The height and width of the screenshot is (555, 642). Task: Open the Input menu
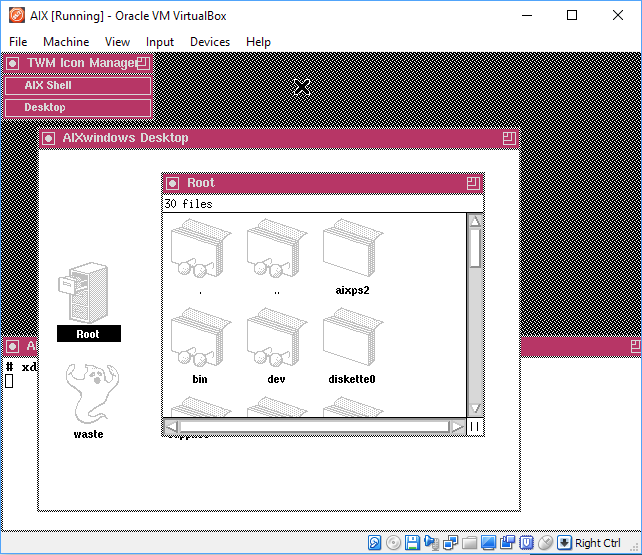tap(160, 42)
